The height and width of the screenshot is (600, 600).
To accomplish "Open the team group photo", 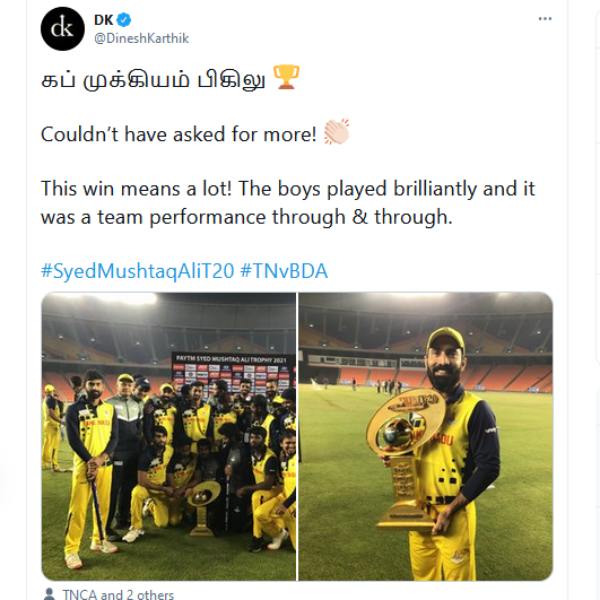I will tap(168, 436).
